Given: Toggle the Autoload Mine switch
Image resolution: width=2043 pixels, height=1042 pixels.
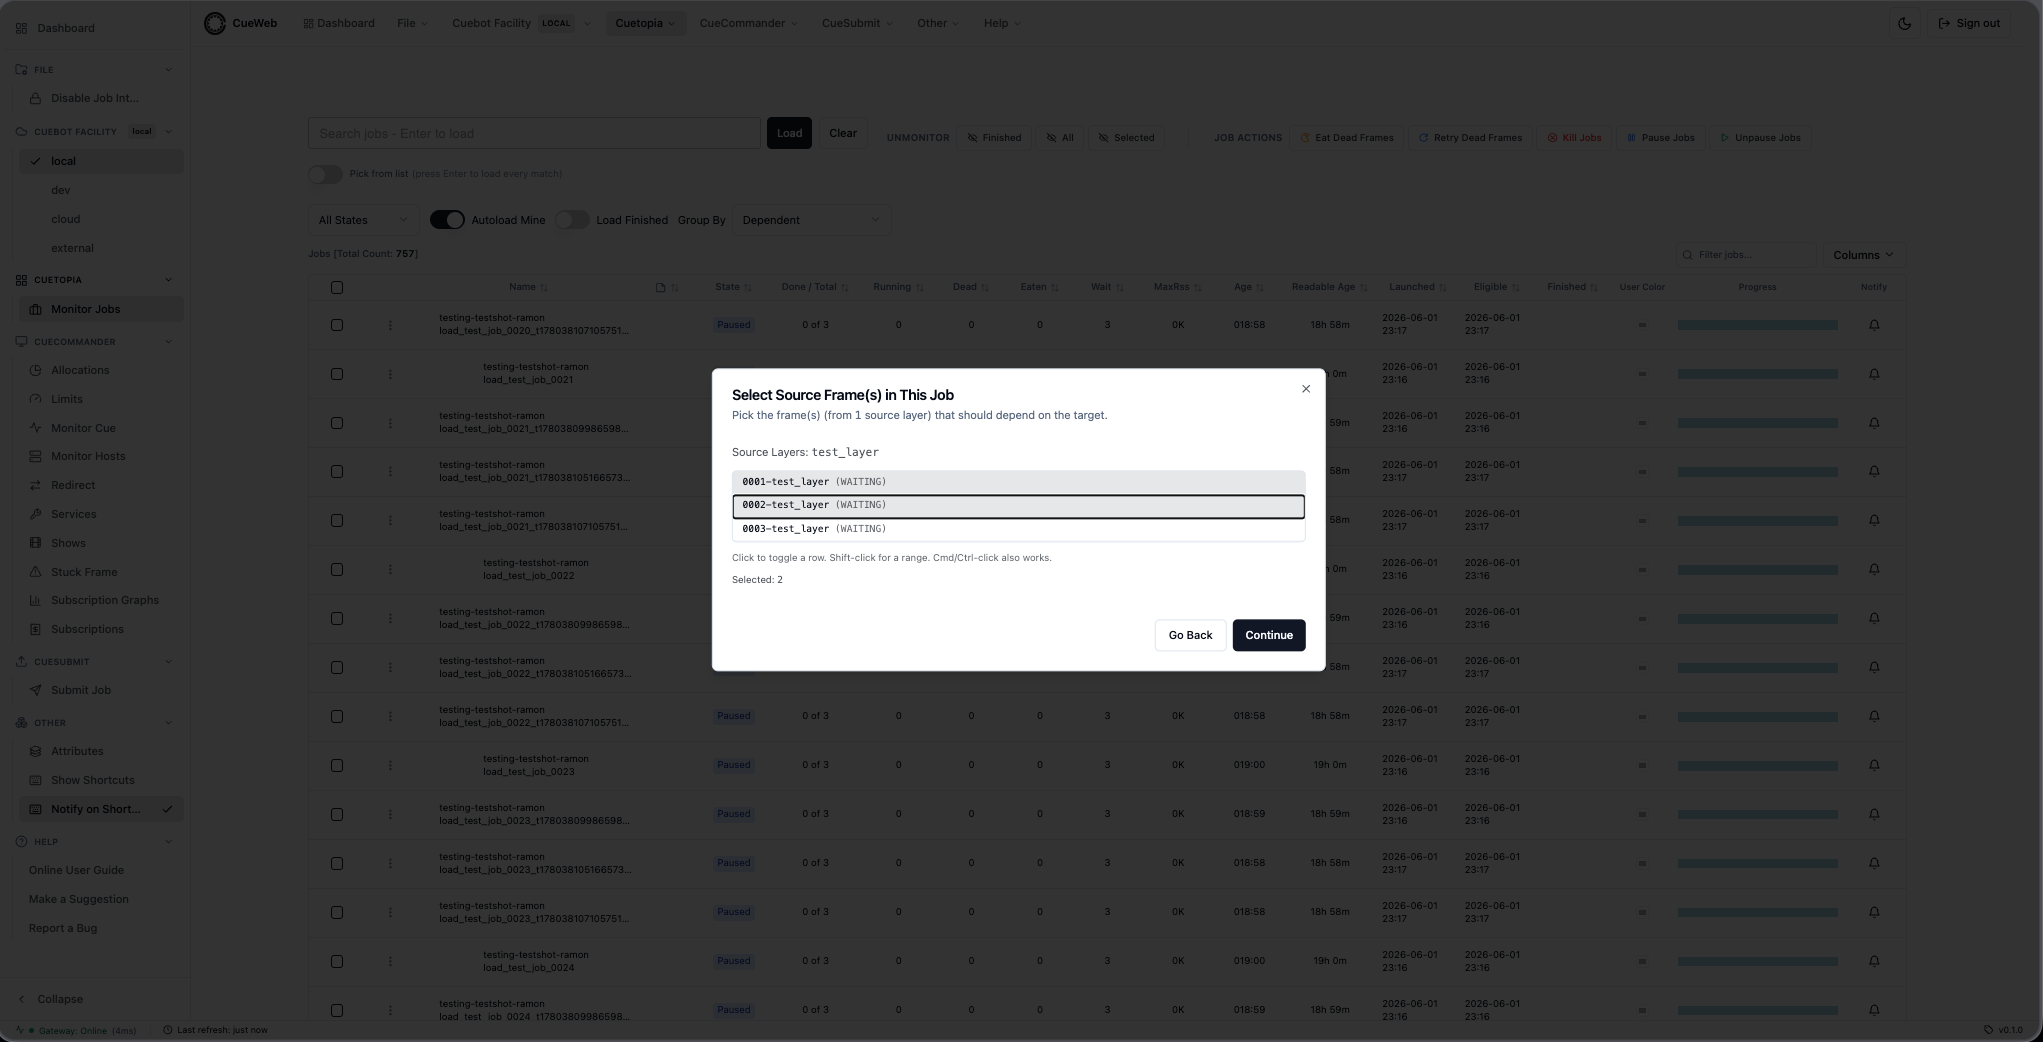Looking at the screenshot, I should [447, 220].
